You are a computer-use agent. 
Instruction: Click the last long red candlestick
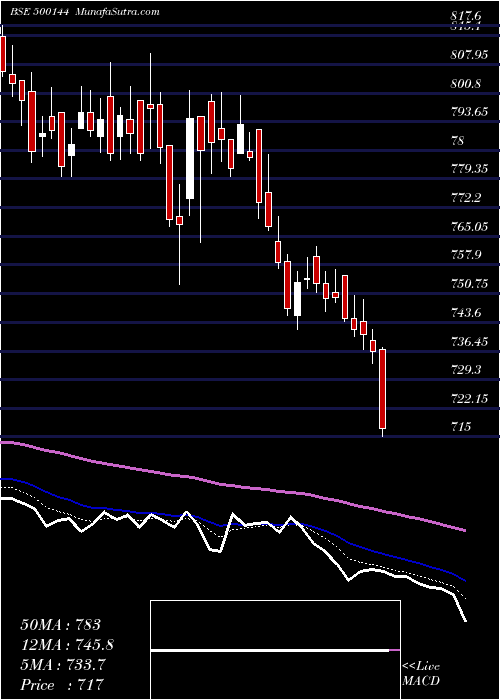click(x=383, y=389)
